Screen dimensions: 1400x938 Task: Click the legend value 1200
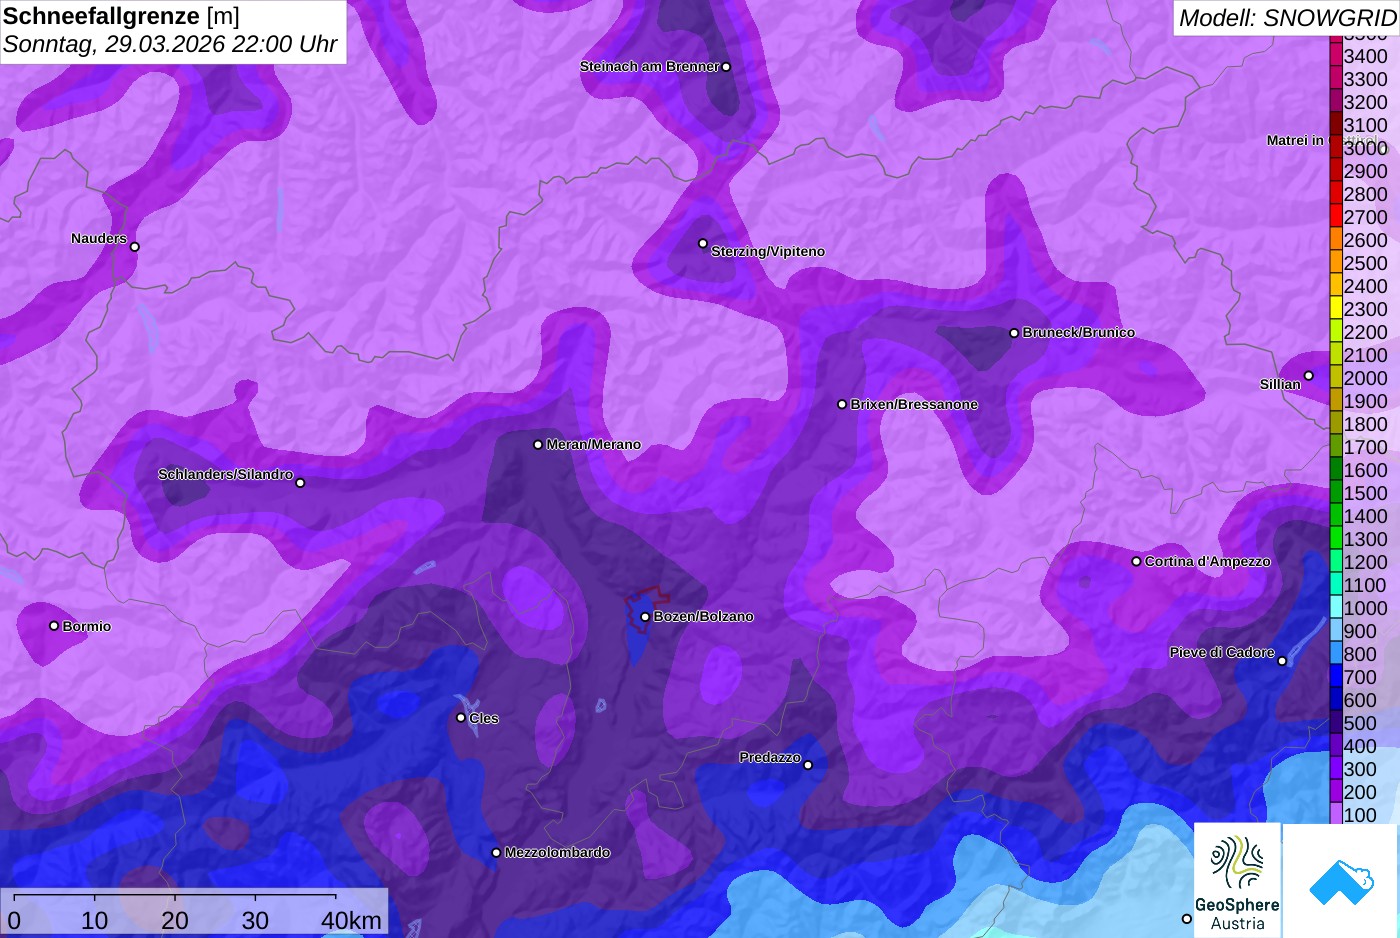point(1365,562)
